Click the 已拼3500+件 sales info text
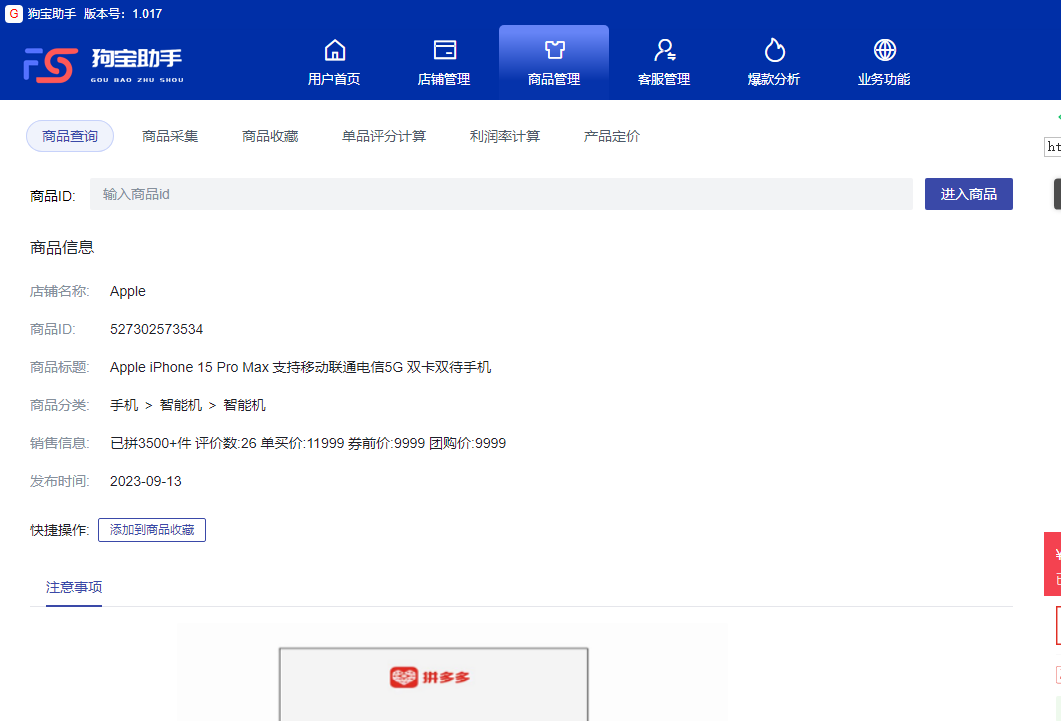1061x721 pixels. click(x=308, y=443)
